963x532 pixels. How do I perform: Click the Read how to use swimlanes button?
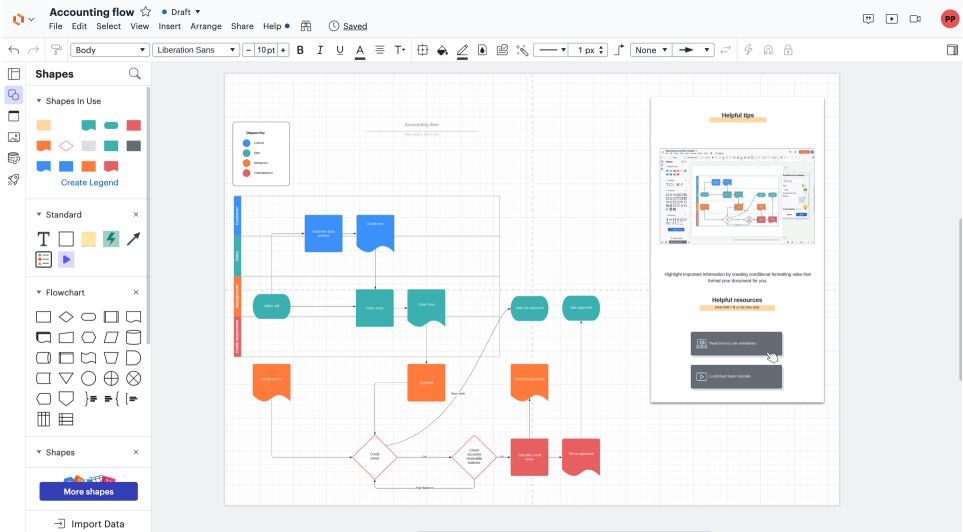736,343
